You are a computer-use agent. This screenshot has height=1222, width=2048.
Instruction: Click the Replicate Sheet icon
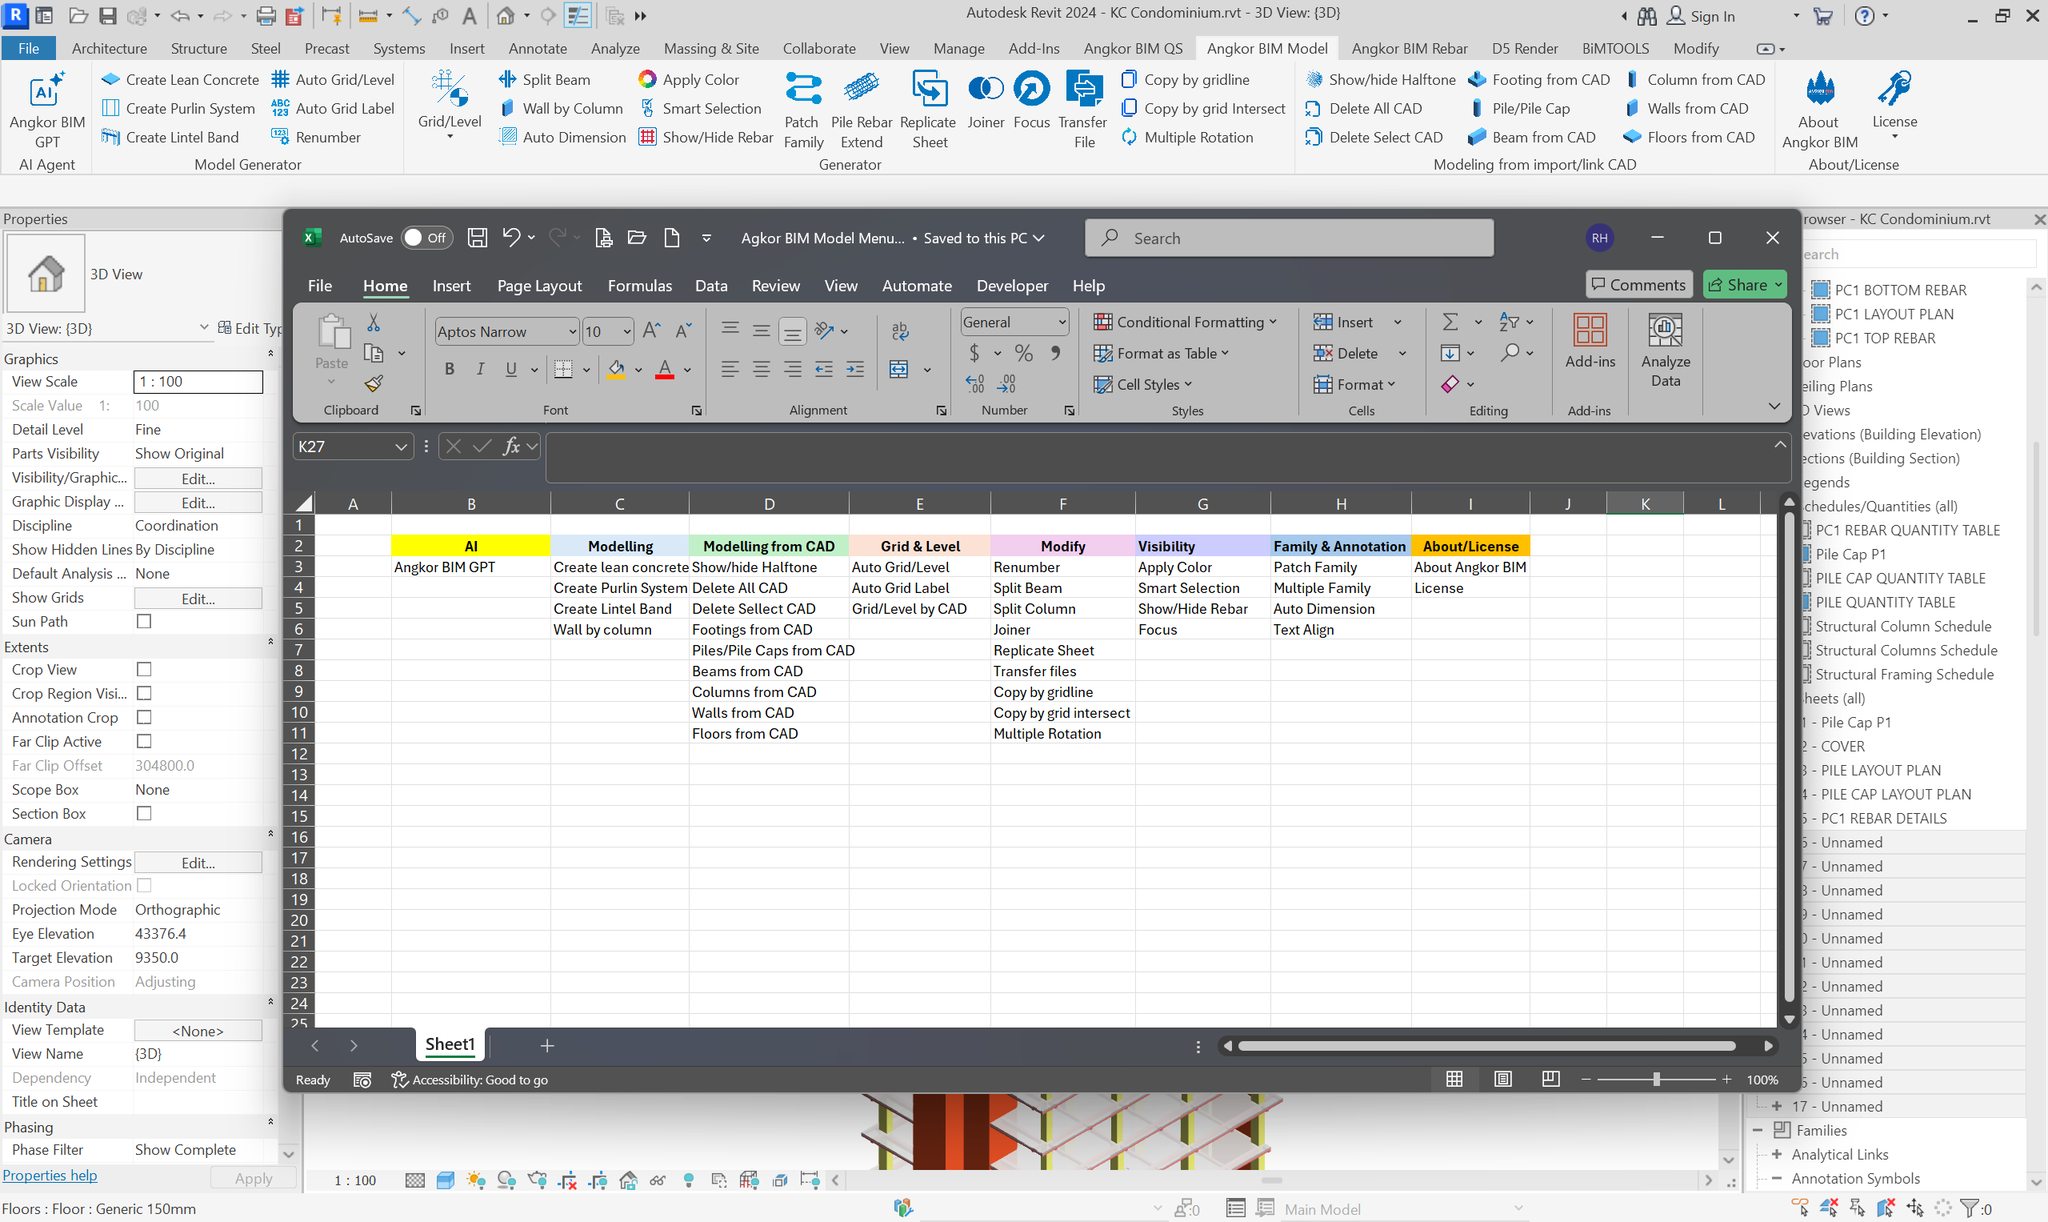(929, 90)
